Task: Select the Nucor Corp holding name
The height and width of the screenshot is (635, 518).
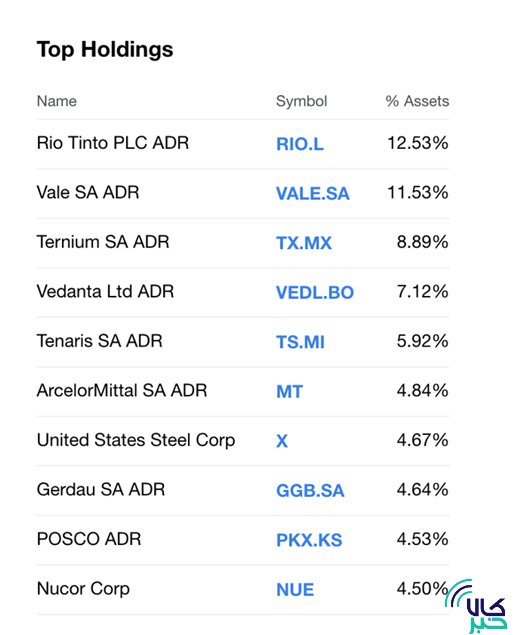Action: [x=83, y=589]
